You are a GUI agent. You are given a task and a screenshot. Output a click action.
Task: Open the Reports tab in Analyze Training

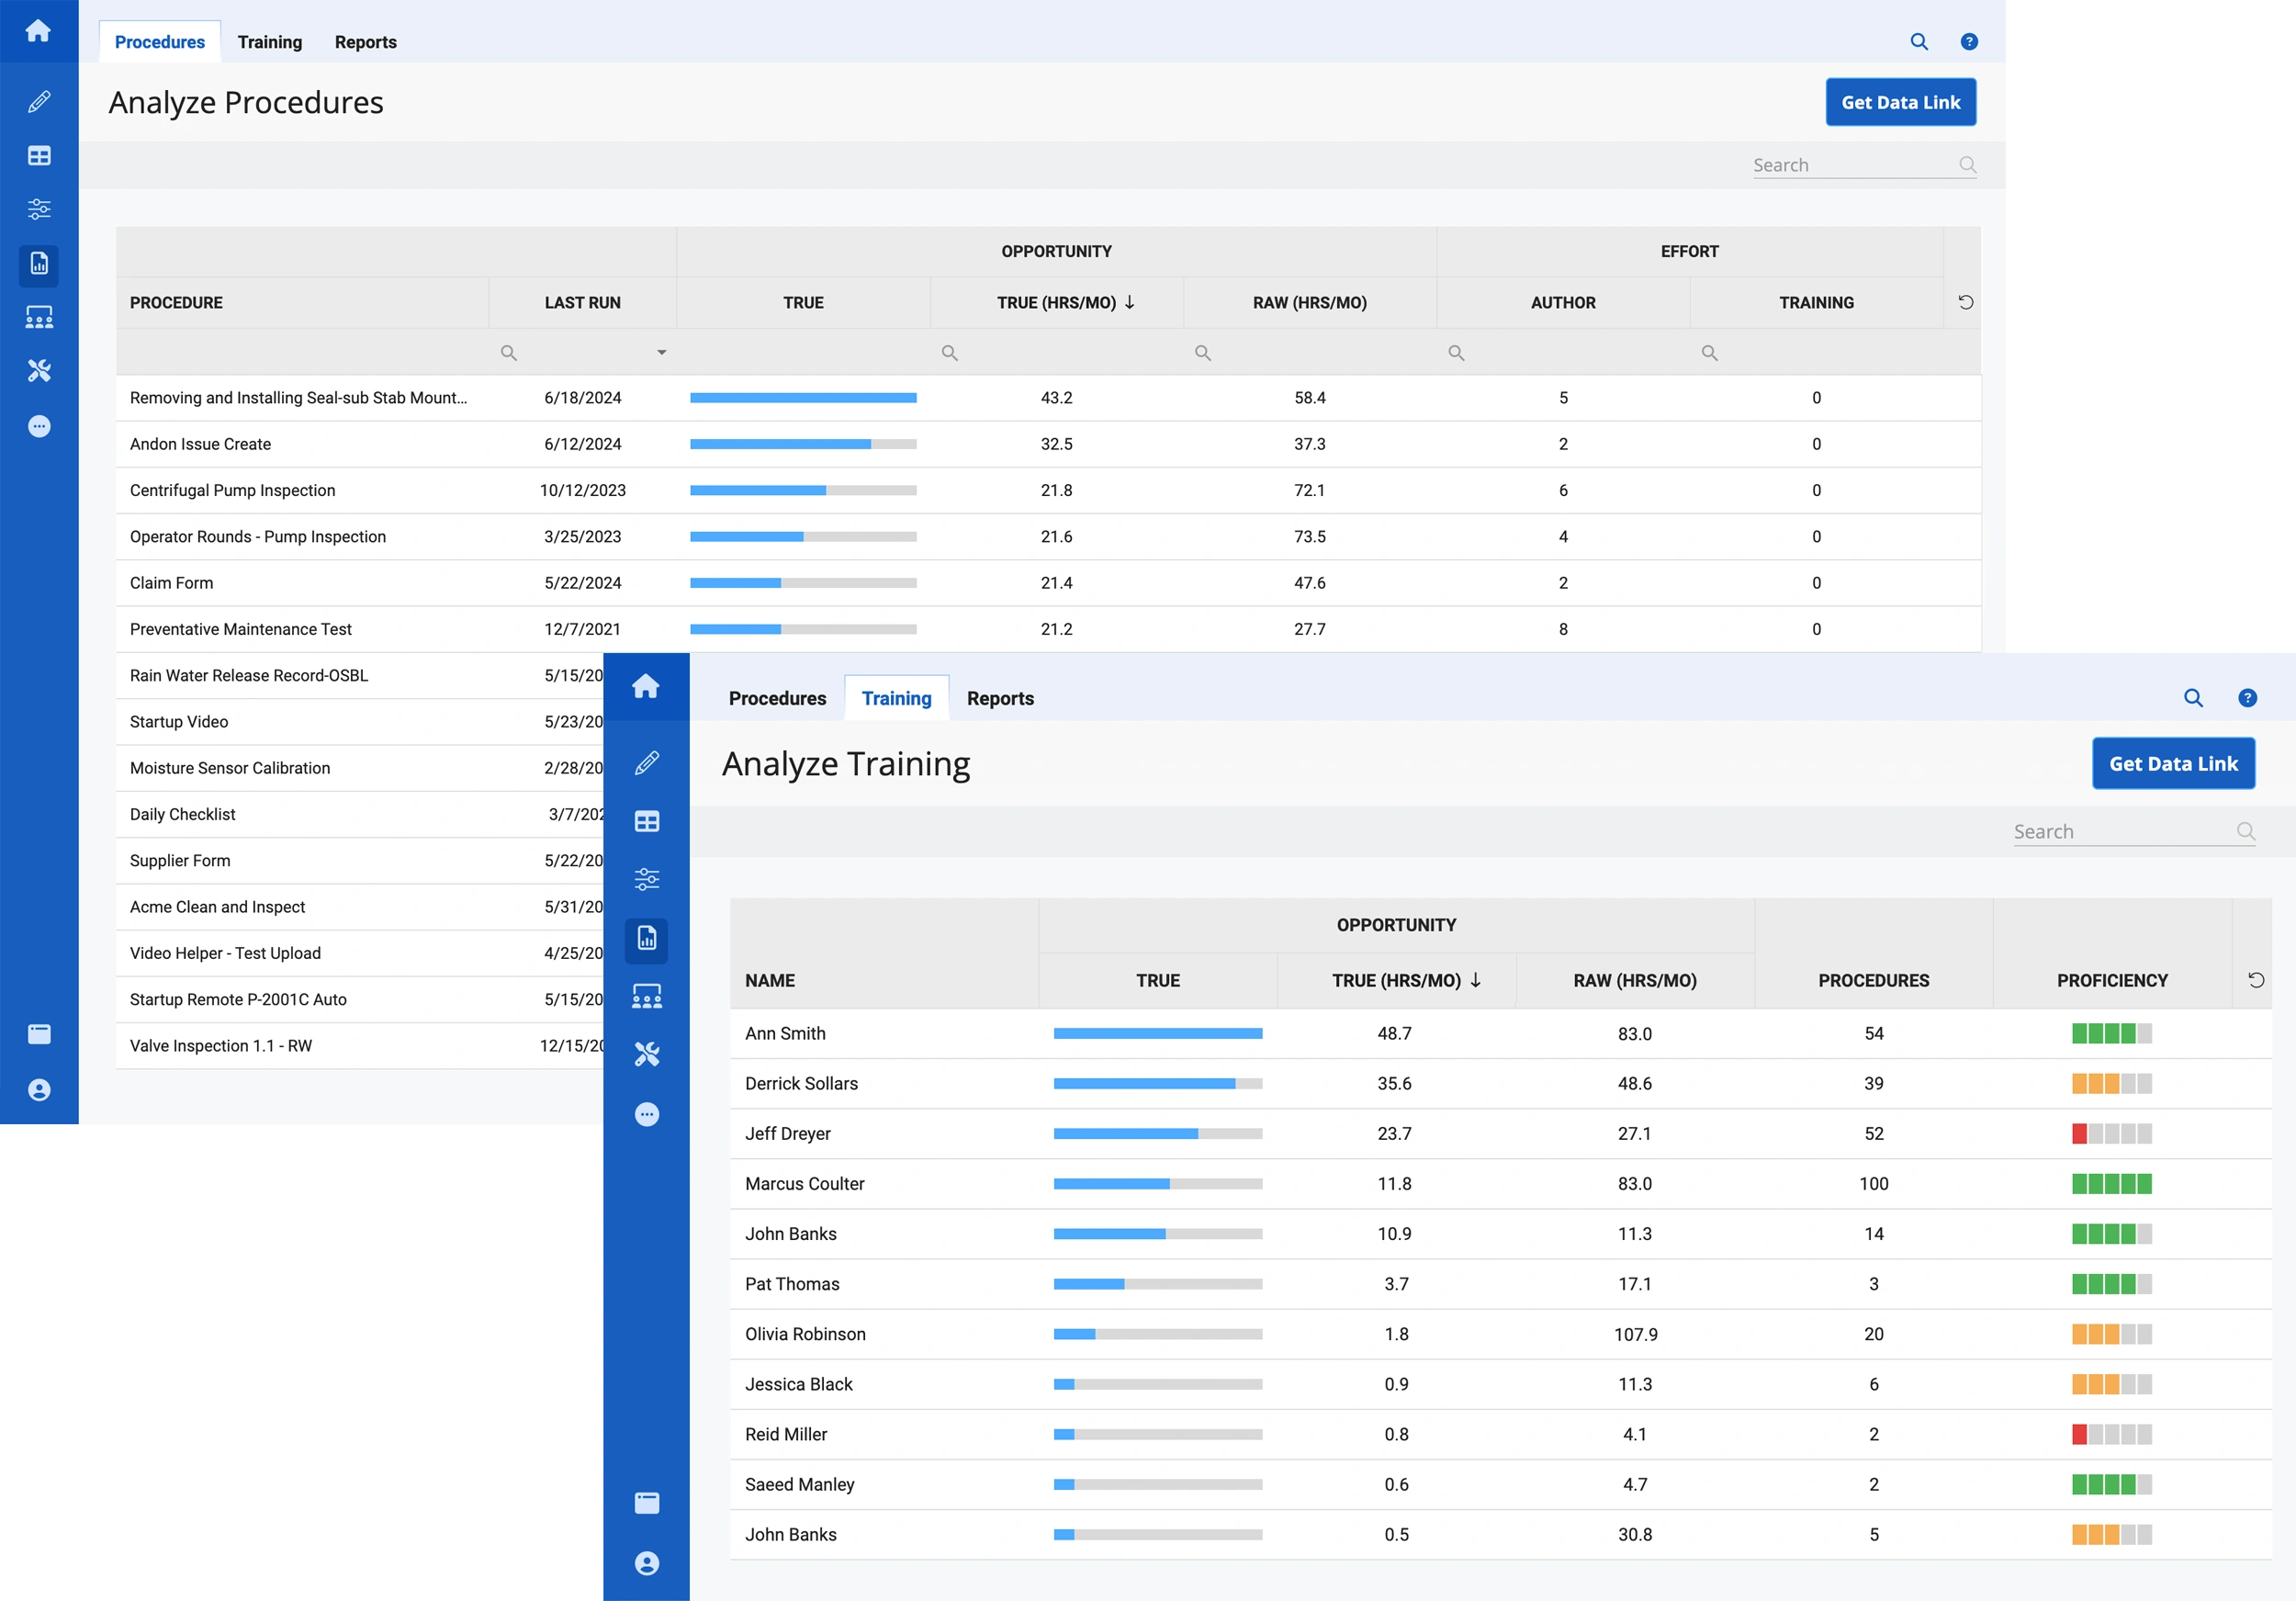(x=1000, y=698)
